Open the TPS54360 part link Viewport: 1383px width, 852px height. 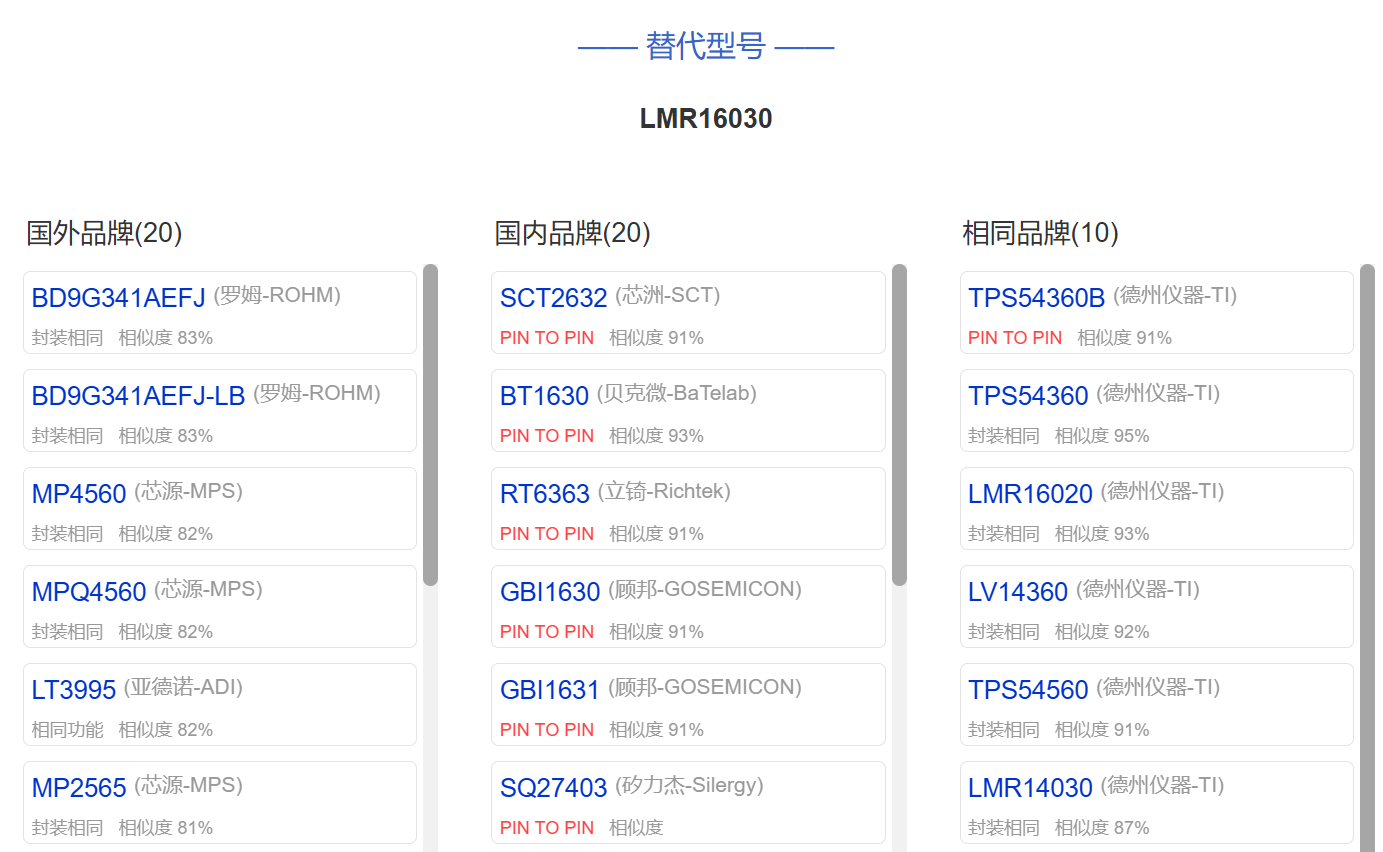pos(1028,396)
